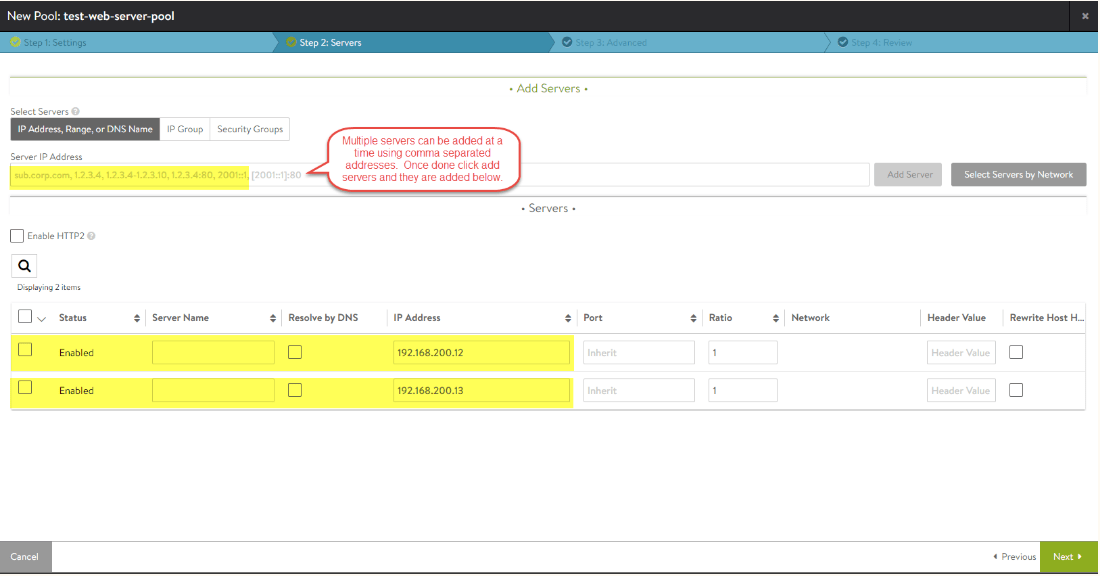Edit the Ratio field for 192.168.200.12
This screenshot has width=1100, height=576.
[x=742, y=352]
